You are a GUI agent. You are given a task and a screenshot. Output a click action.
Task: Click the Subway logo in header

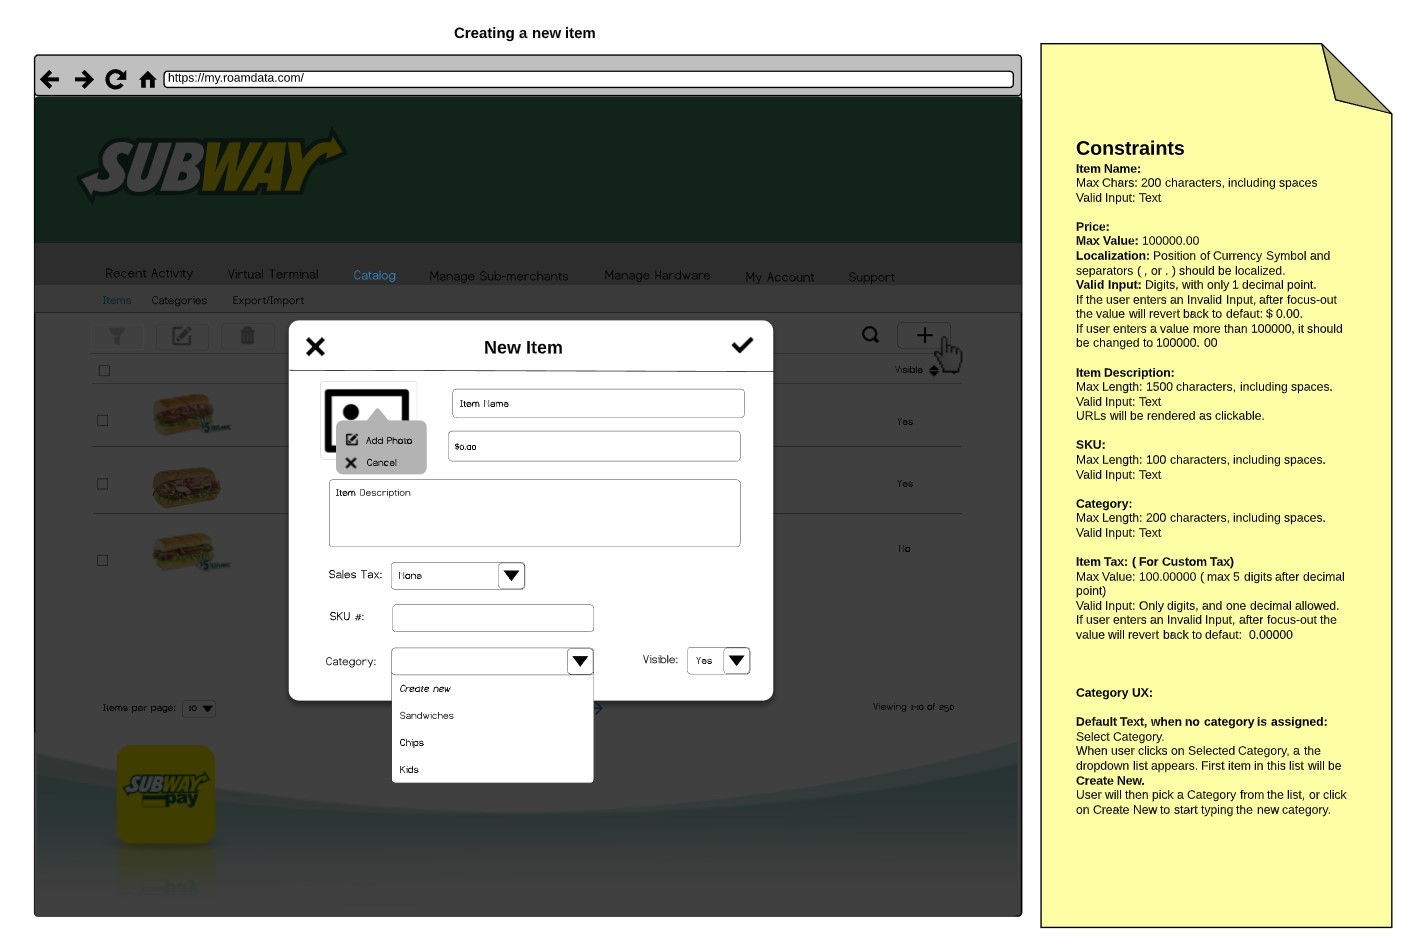[x=211, y=165]
